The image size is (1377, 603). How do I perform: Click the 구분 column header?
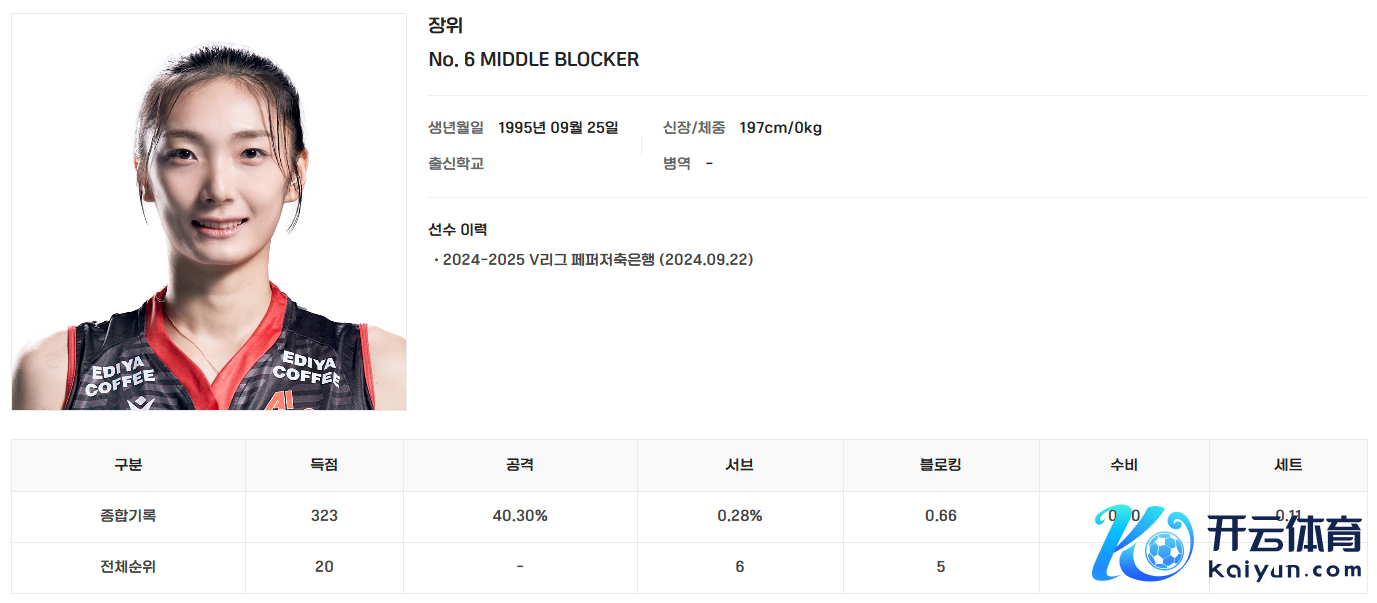click(x=128, y=465)
